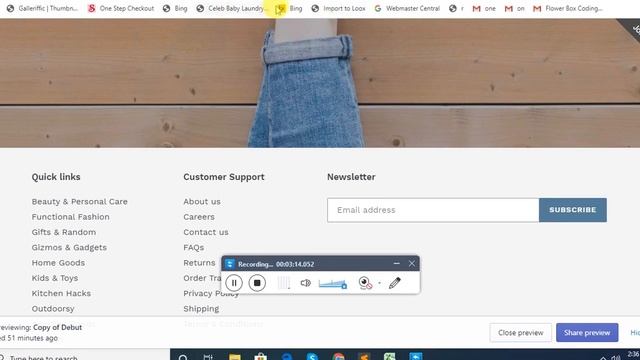
Task: Toggle the webcam capture icon
Action: click(365, 282)
